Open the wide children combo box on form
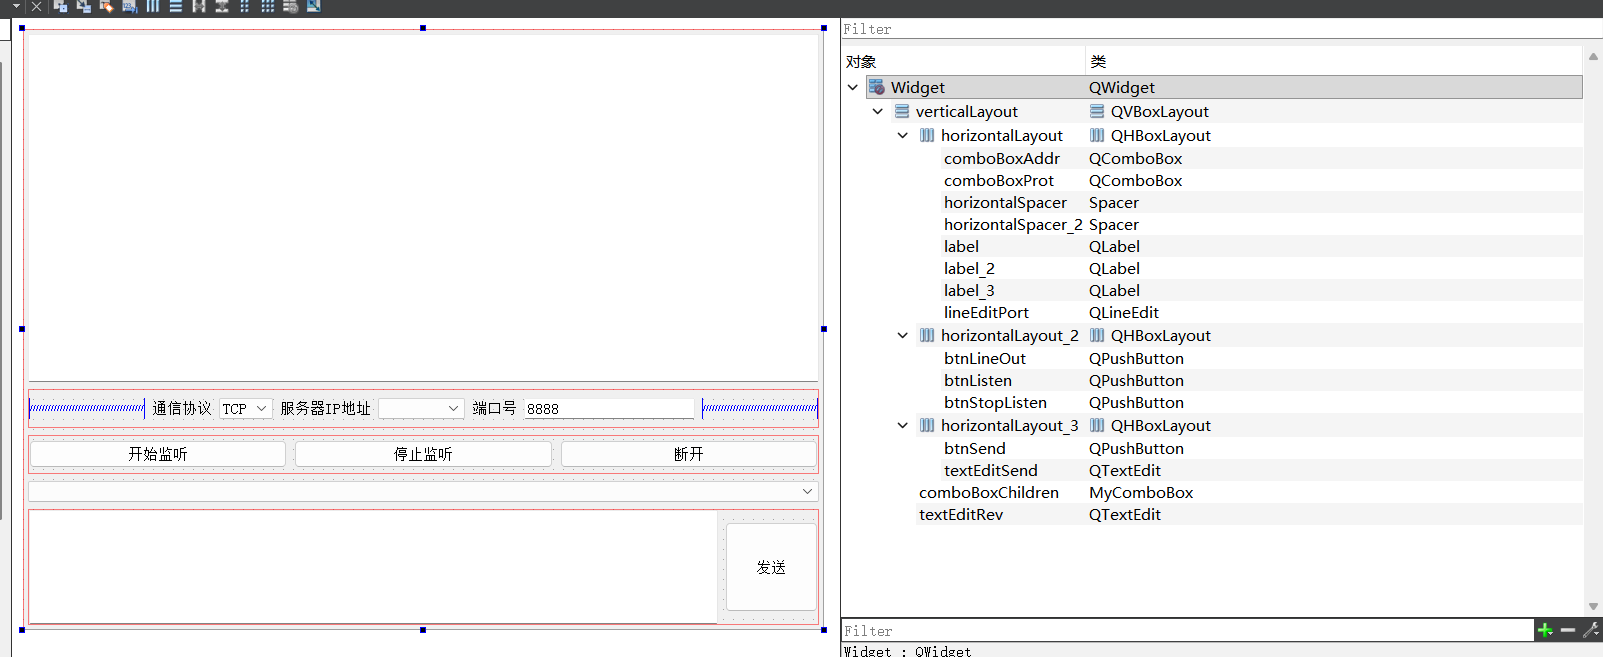 coord(423,491)
